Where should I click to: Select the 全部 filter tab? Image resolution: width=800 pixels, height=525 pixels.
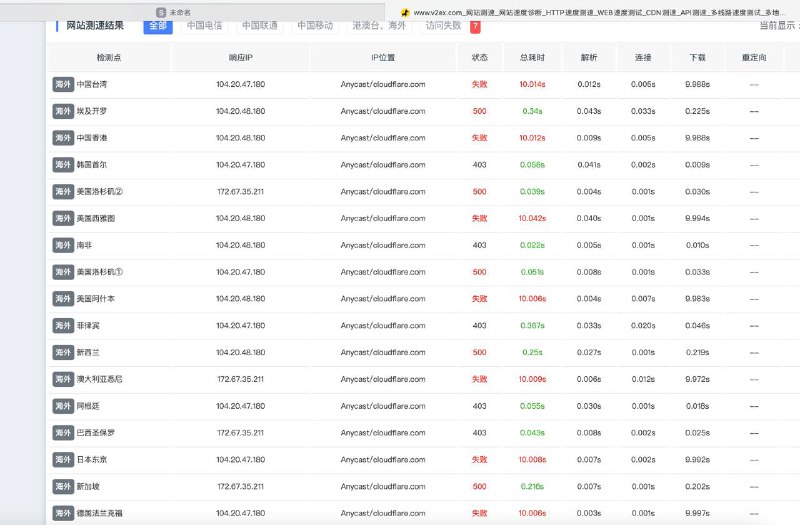(158, 26)
